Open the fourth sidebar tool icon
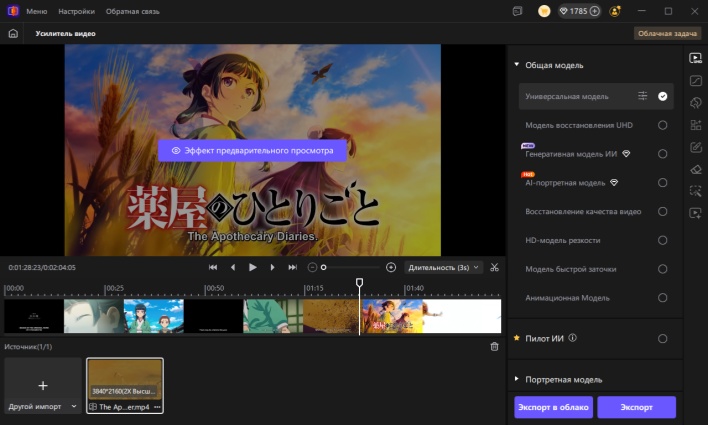The image size is (708, 425). (x=695, y=125)
